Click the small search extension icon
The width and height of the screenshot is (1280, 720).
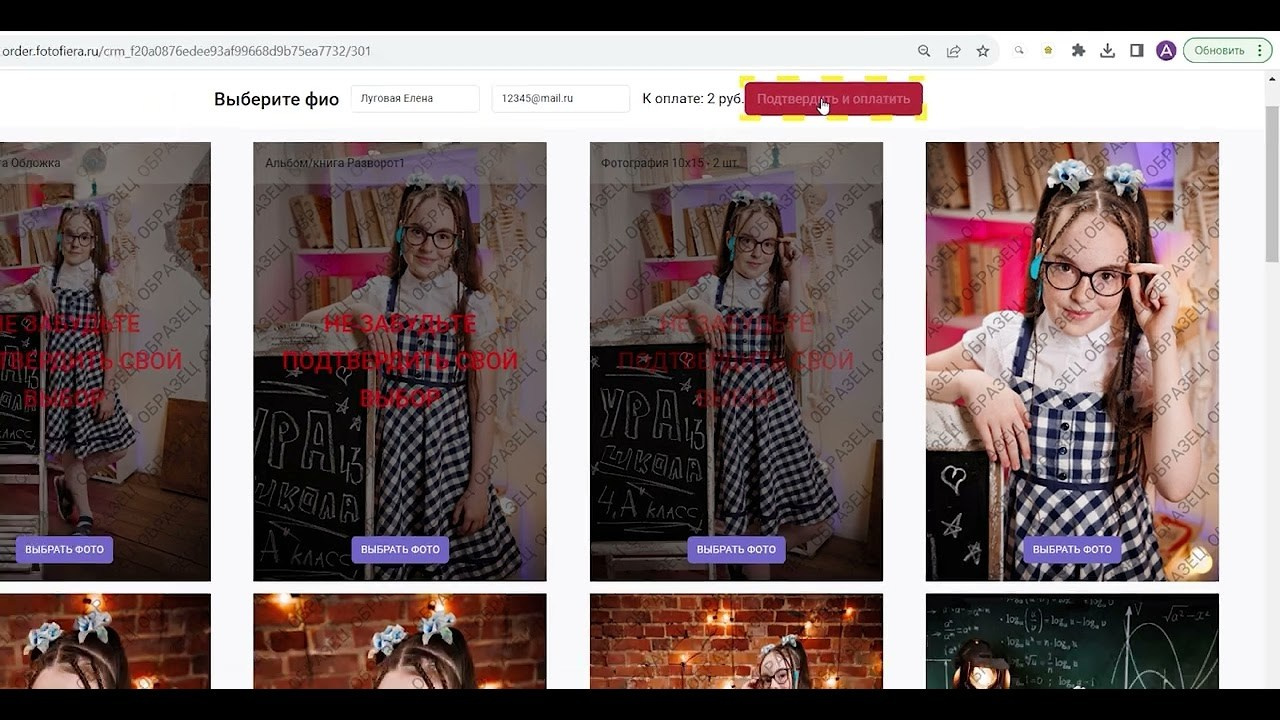coord(1019,51)
